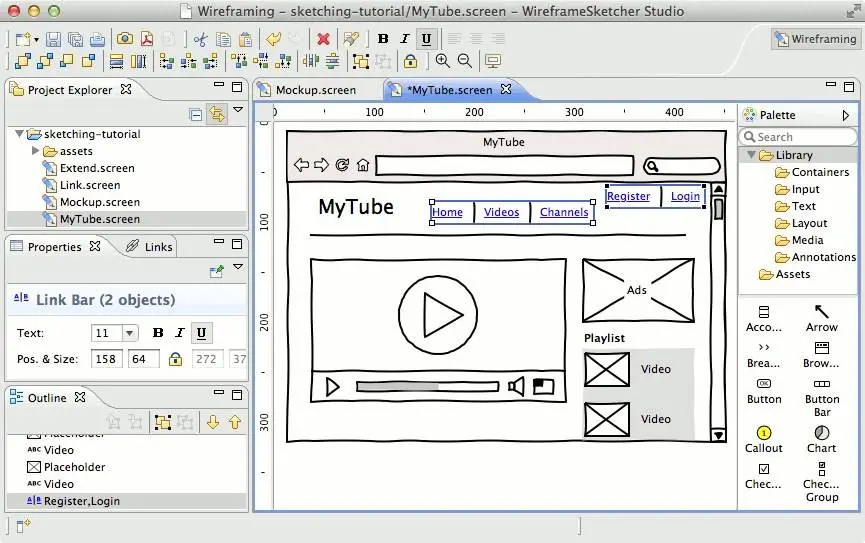Screen dimensions: 865x543
Task: Open Properties view menu triangle
Action: pos(238,267)
